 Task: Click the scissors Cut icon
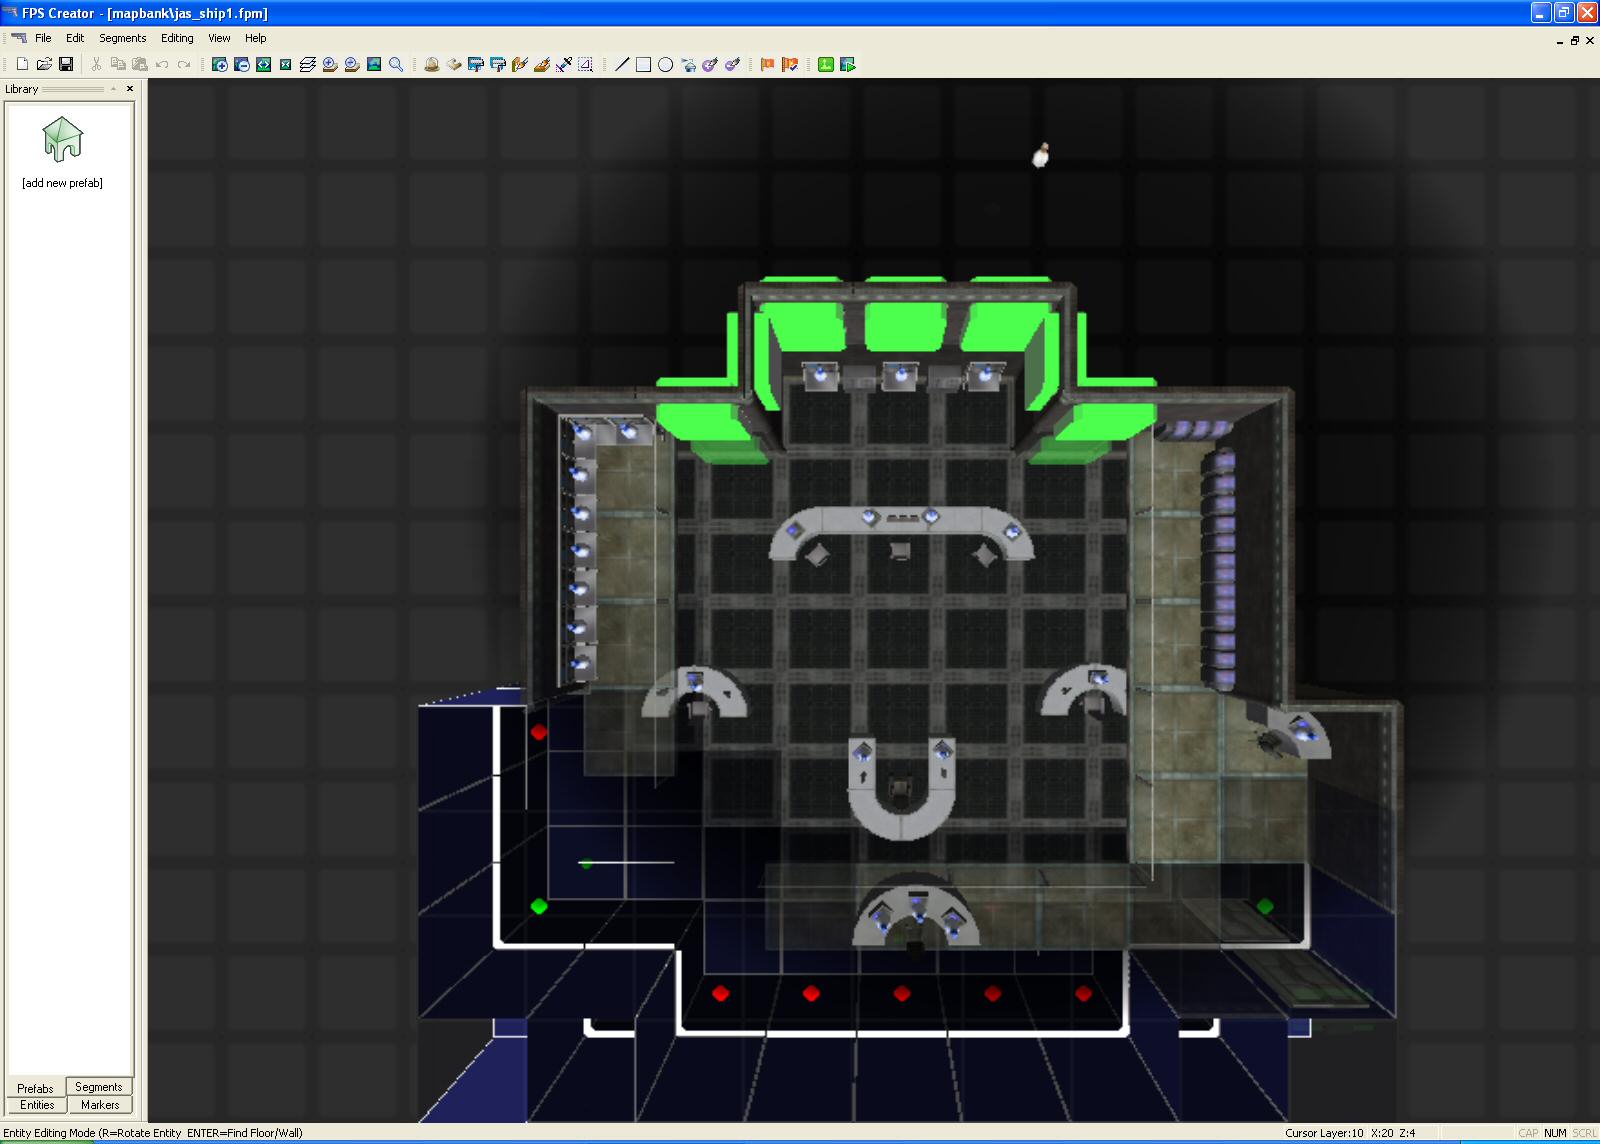[96, 64]
